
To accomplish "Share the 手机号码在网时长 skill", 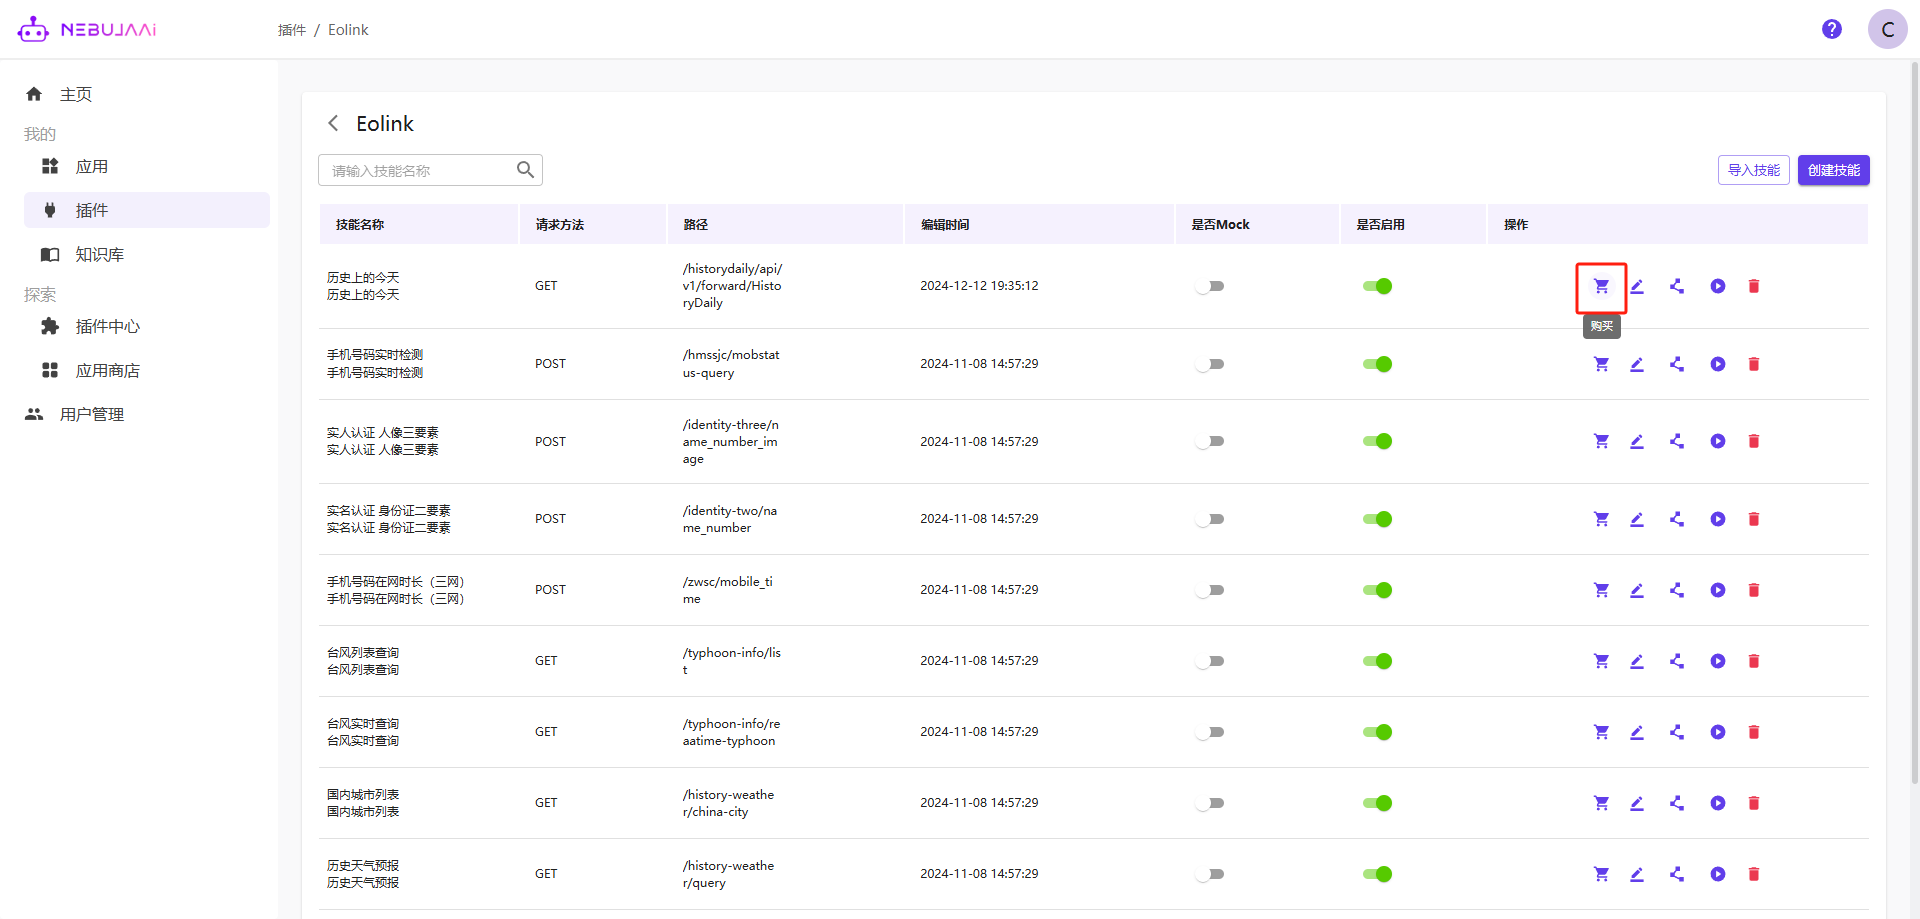I will coord(1677,590).
